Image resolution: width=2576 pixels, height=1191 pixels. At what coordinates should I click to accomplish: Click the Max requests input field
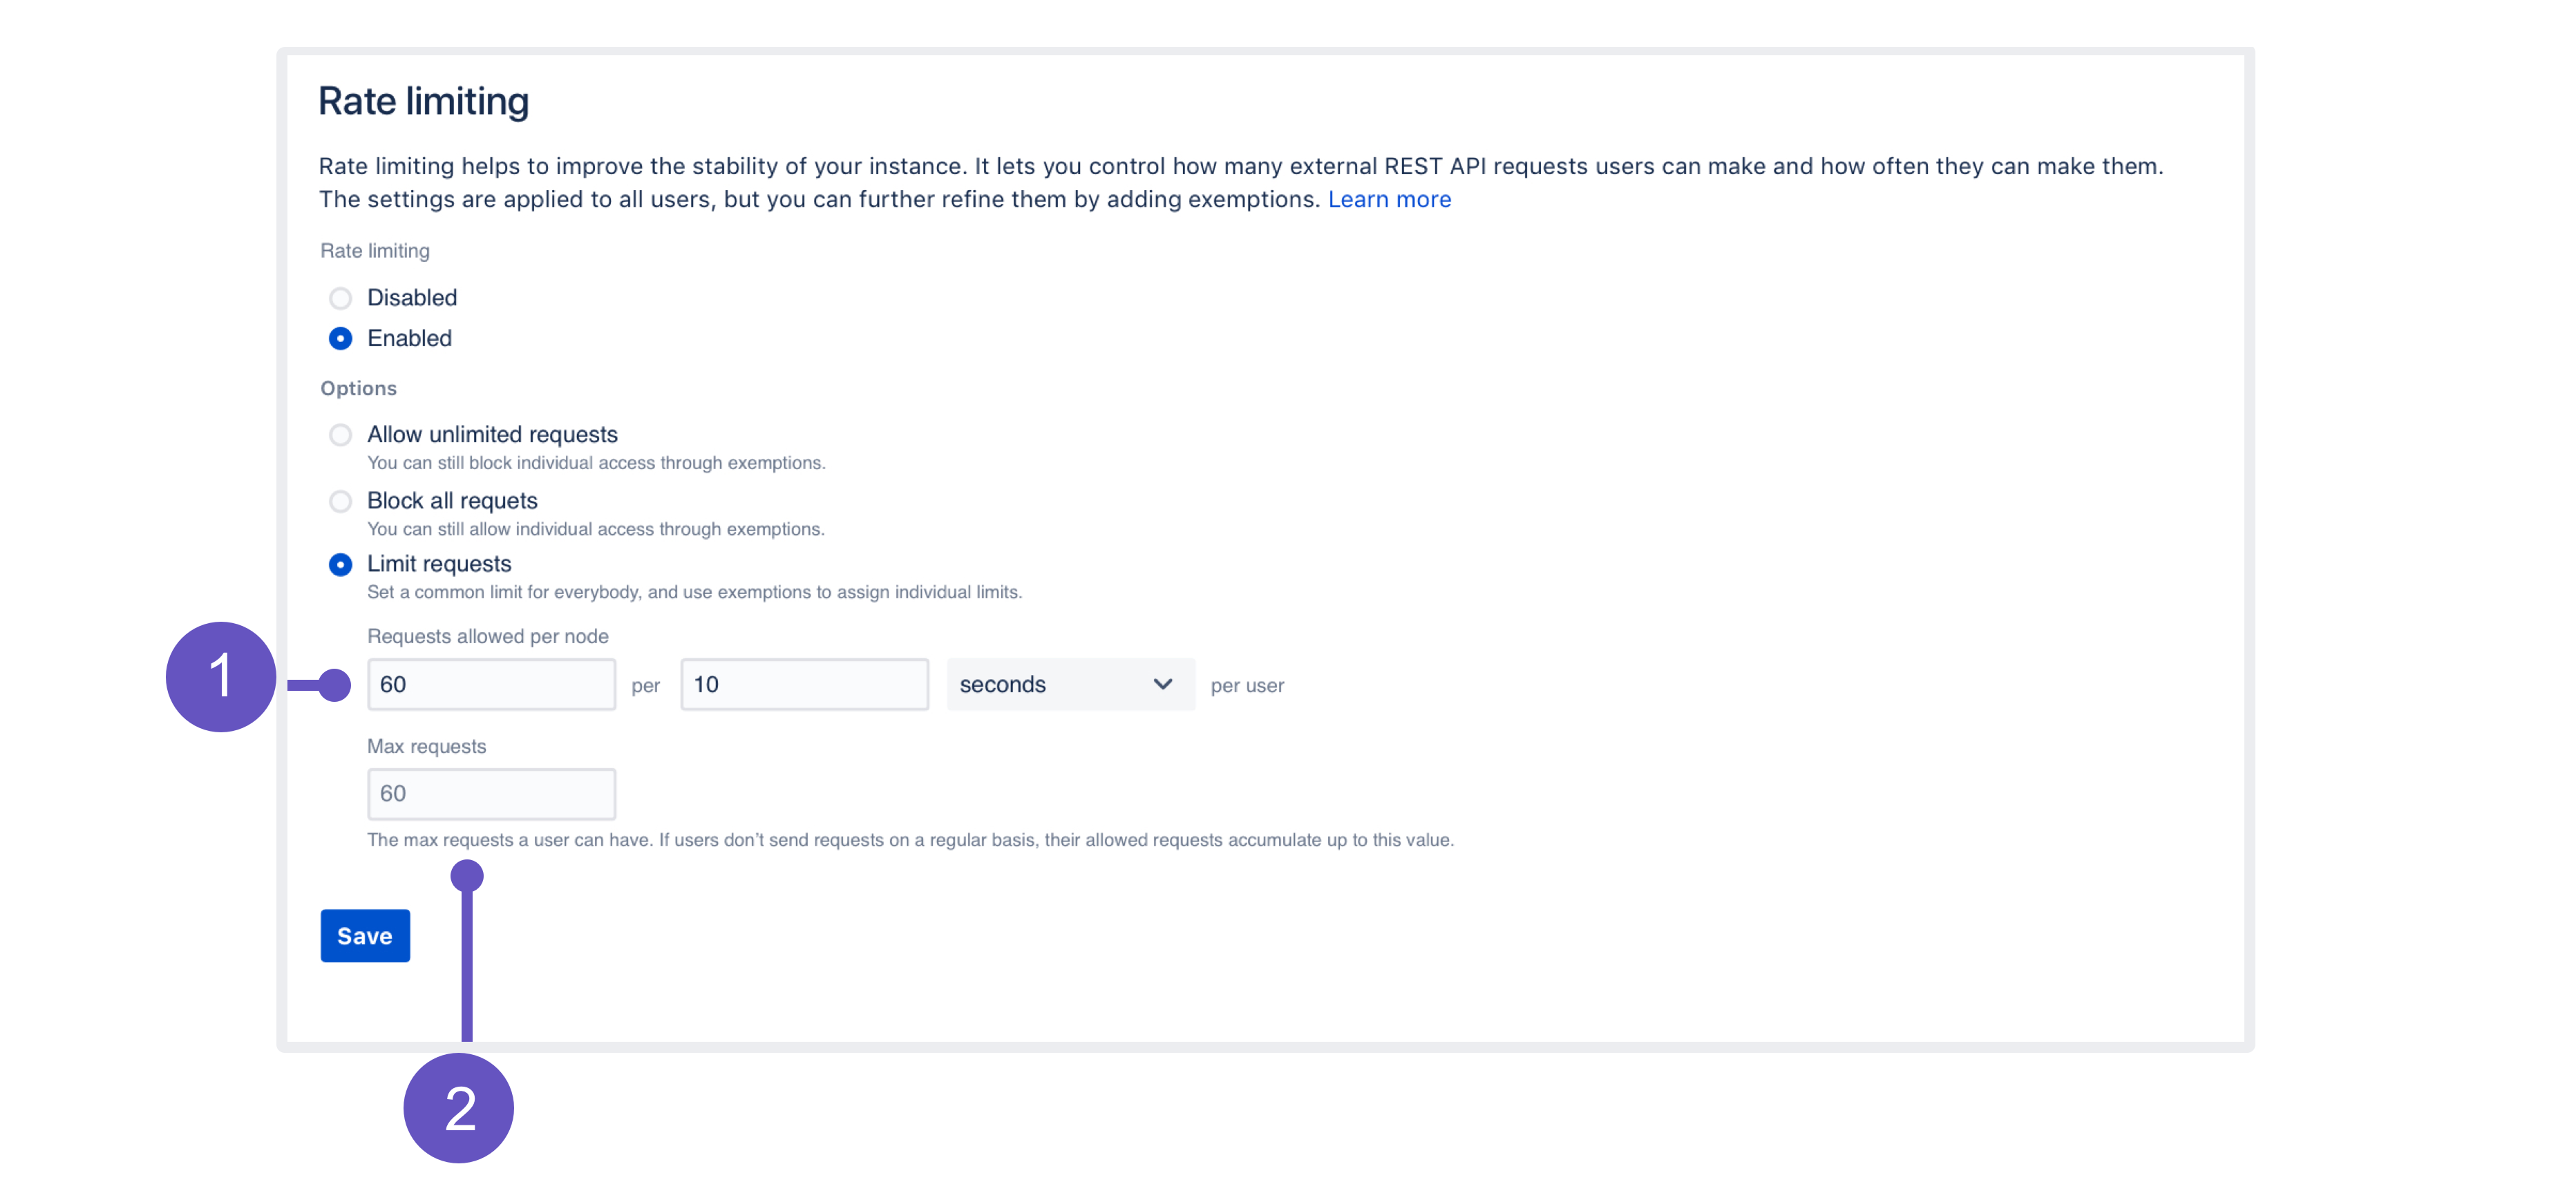[x=491, y=794]
